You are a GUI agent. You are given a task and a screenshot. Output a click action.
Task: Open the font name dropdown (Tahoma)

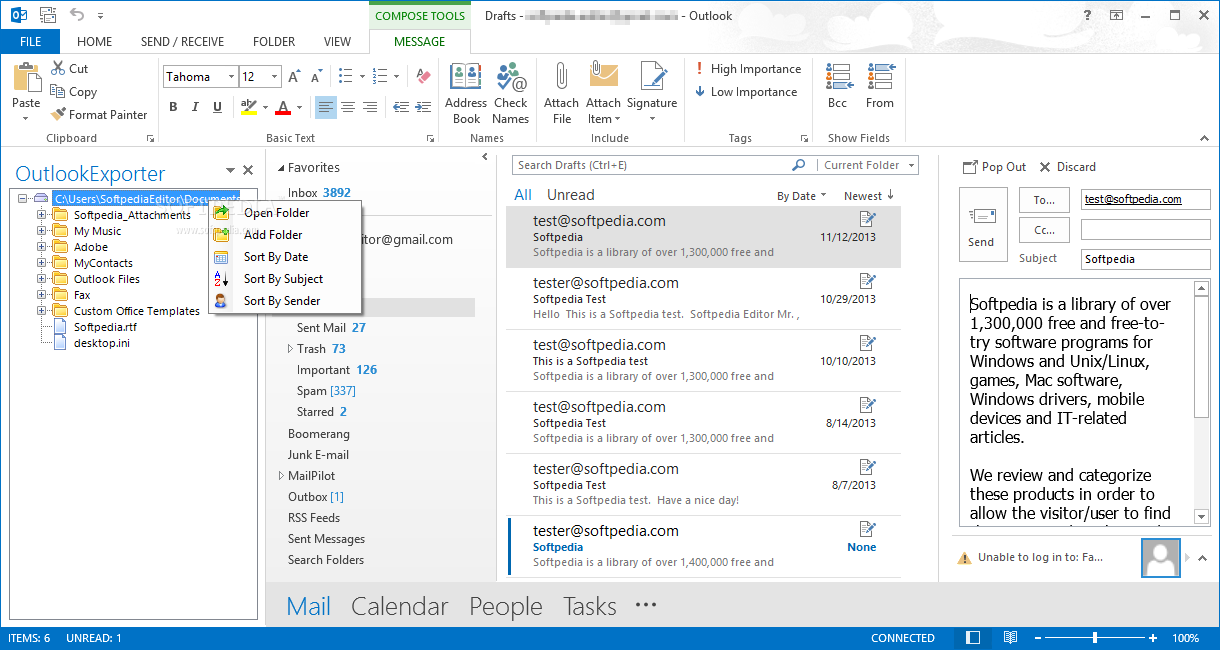tap(231, 77)
